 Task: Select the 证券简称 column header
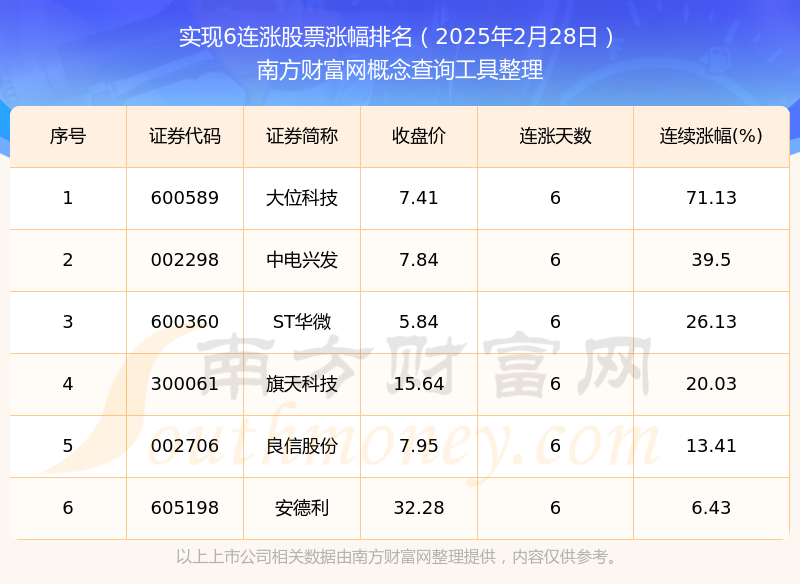pos(302,136)
